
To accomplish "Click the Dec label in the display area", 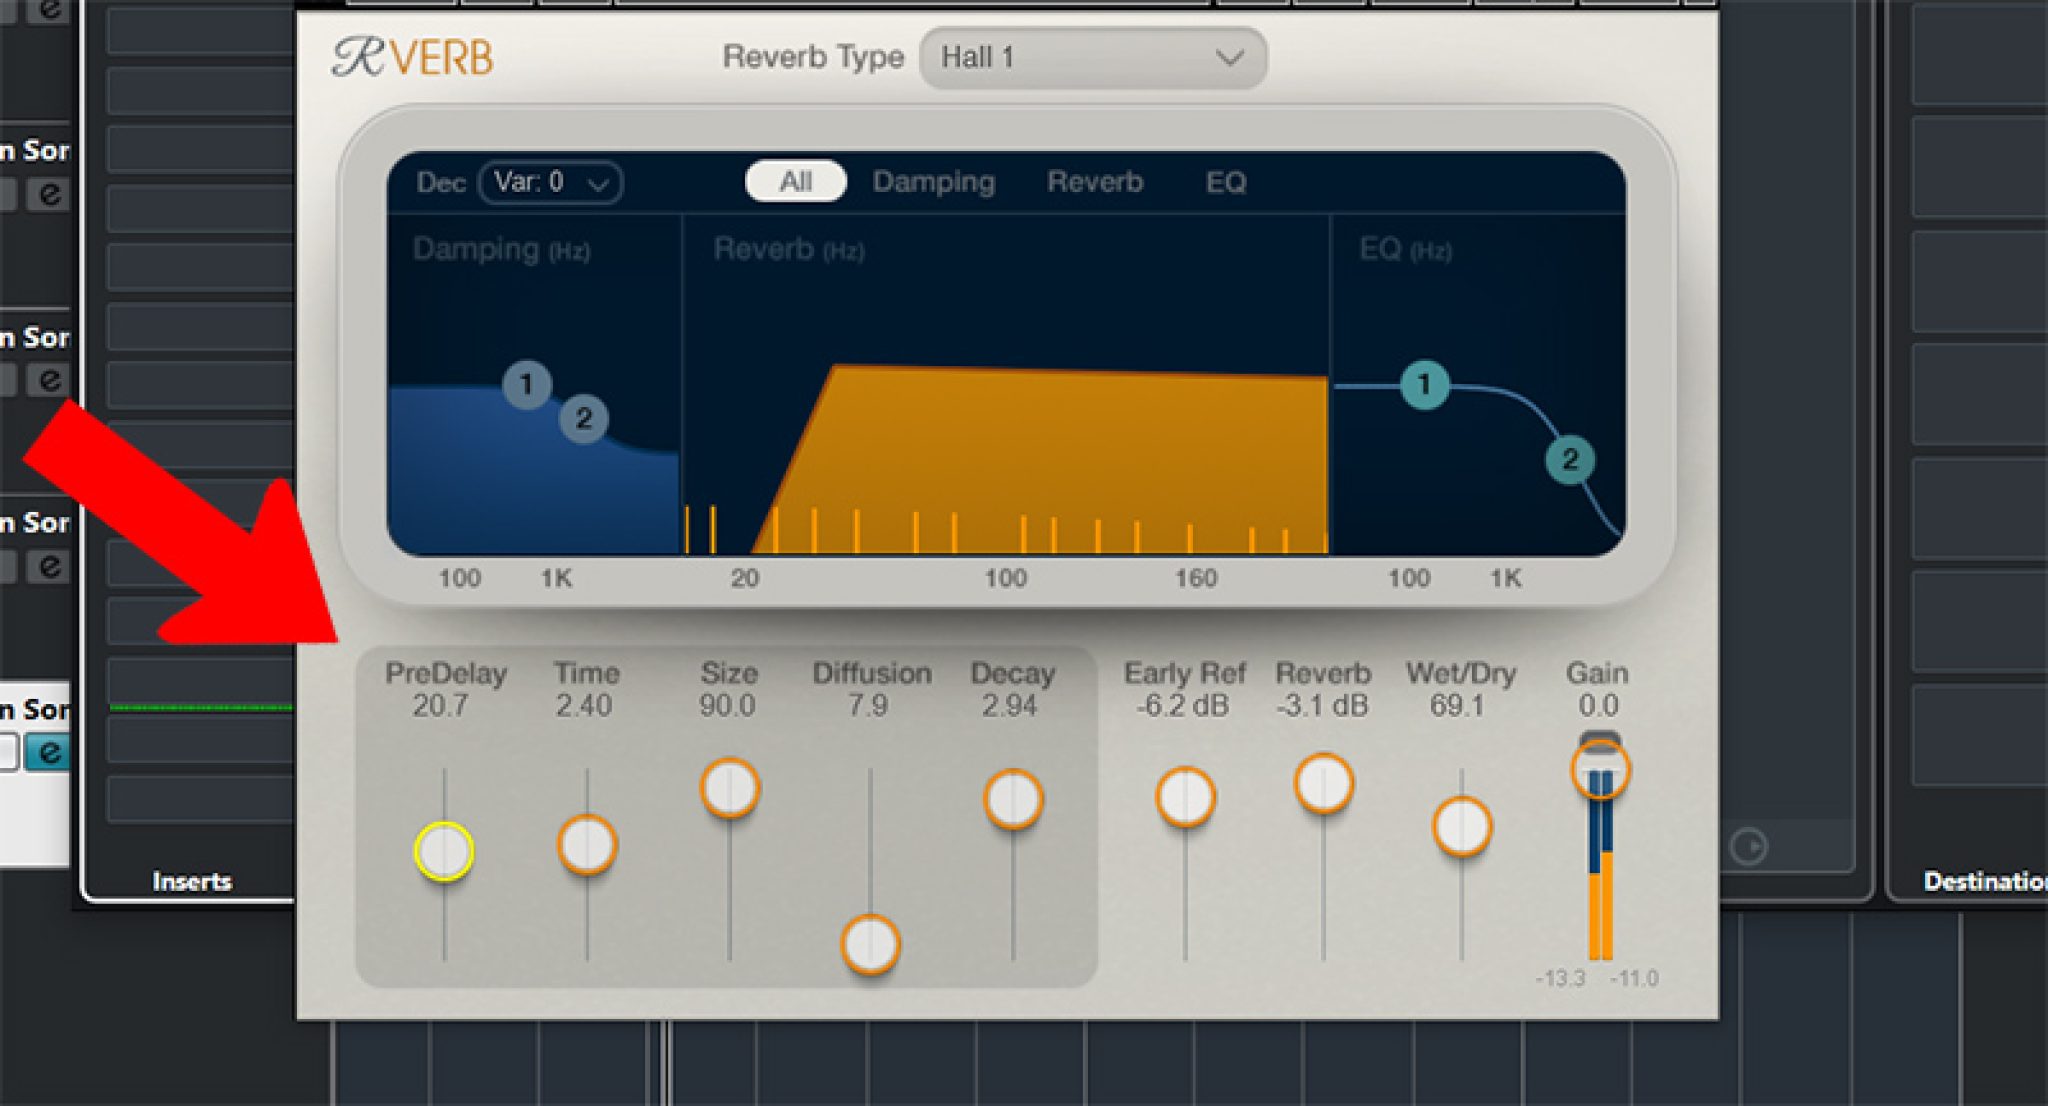I will coord(441,183).
